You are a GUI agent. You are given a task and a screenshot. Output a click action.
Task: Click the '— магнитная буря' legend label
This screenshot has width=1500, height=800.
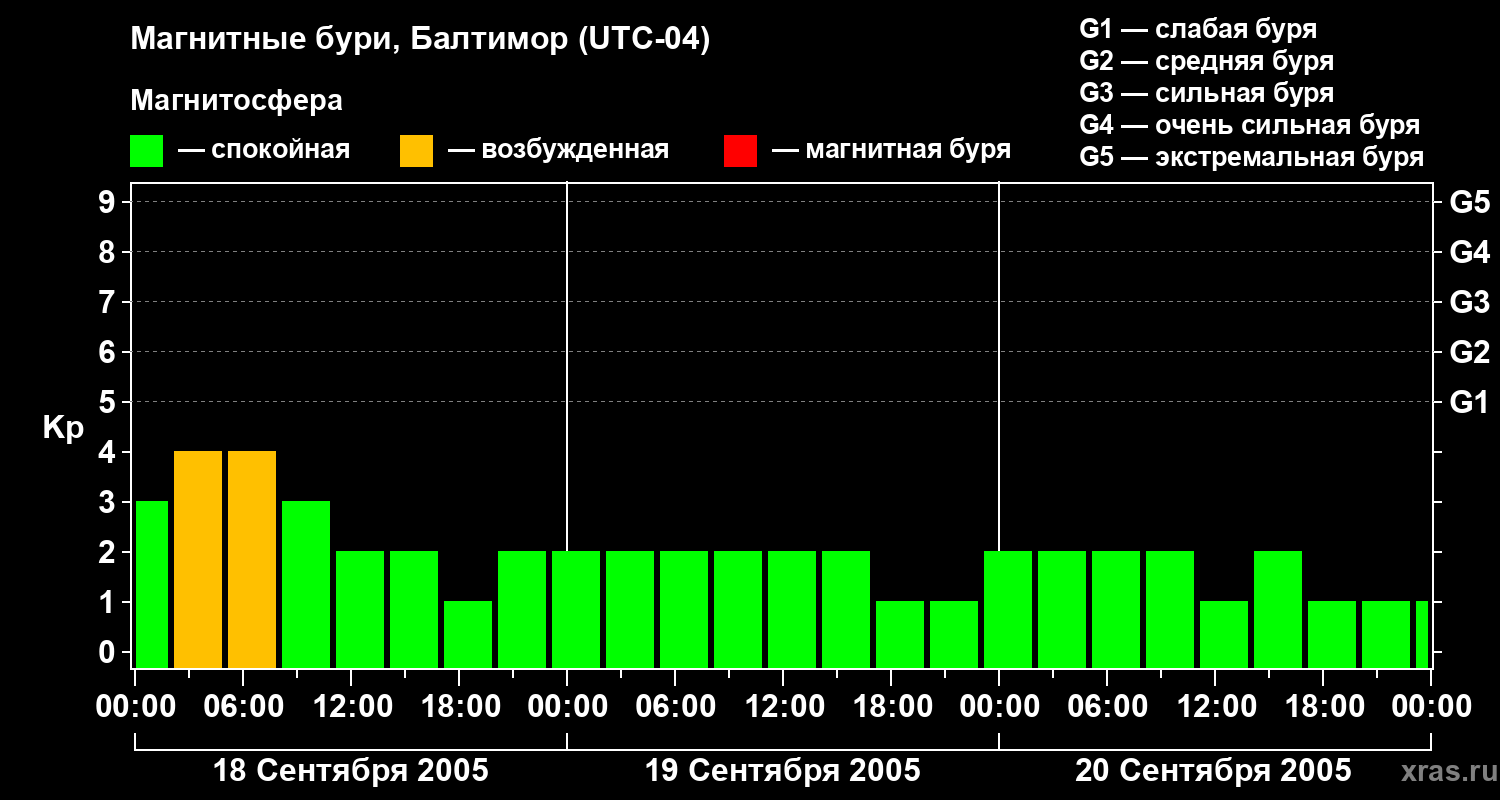pyautogui.click(x=891, y=151)
